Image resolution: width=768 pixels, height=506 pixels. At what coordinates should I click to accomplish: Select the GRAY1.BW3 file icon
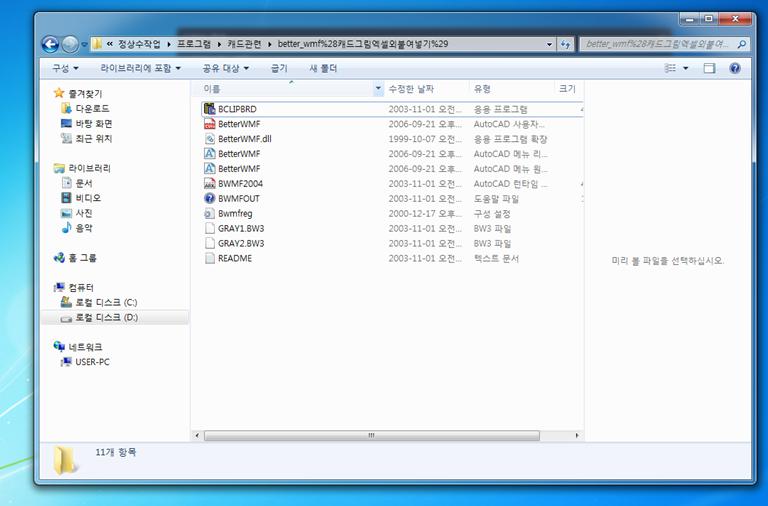[210, 228]
